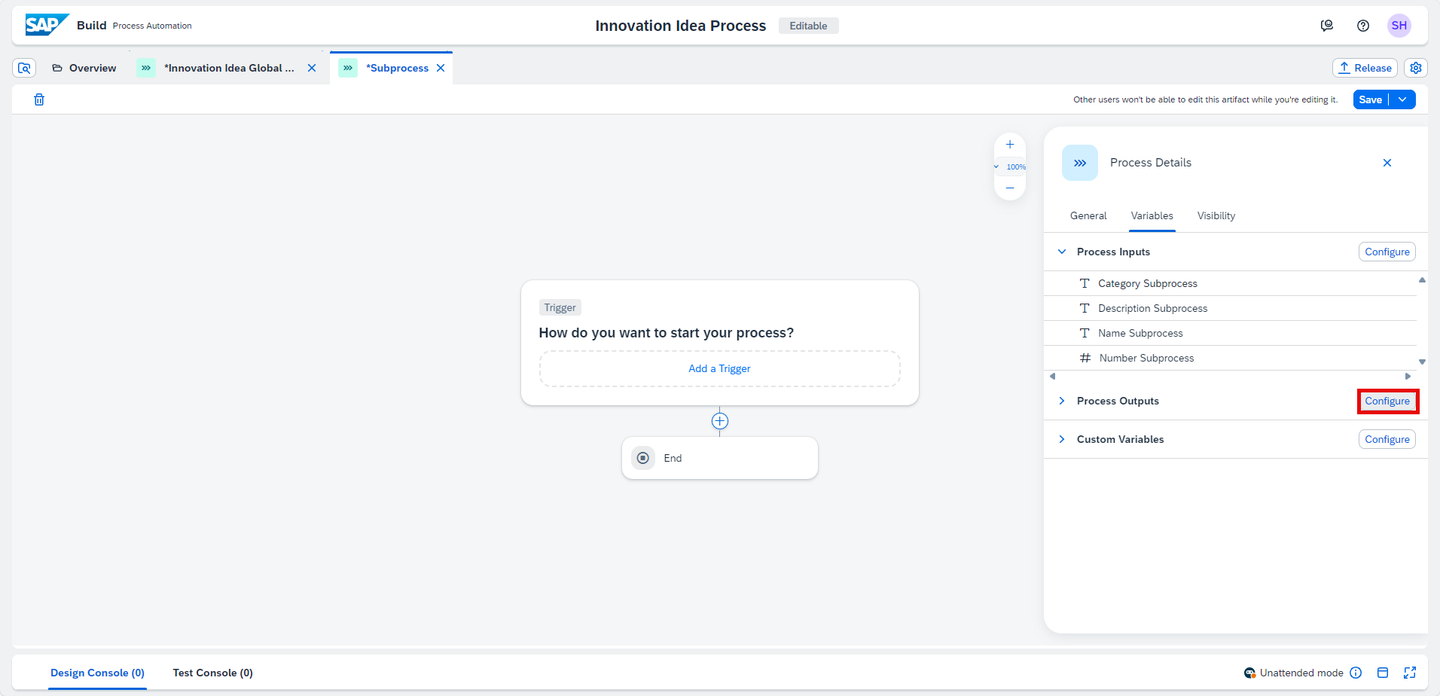Expand the Custom Variables section
Screen dimensions: 1440x696
point(1062,439)
